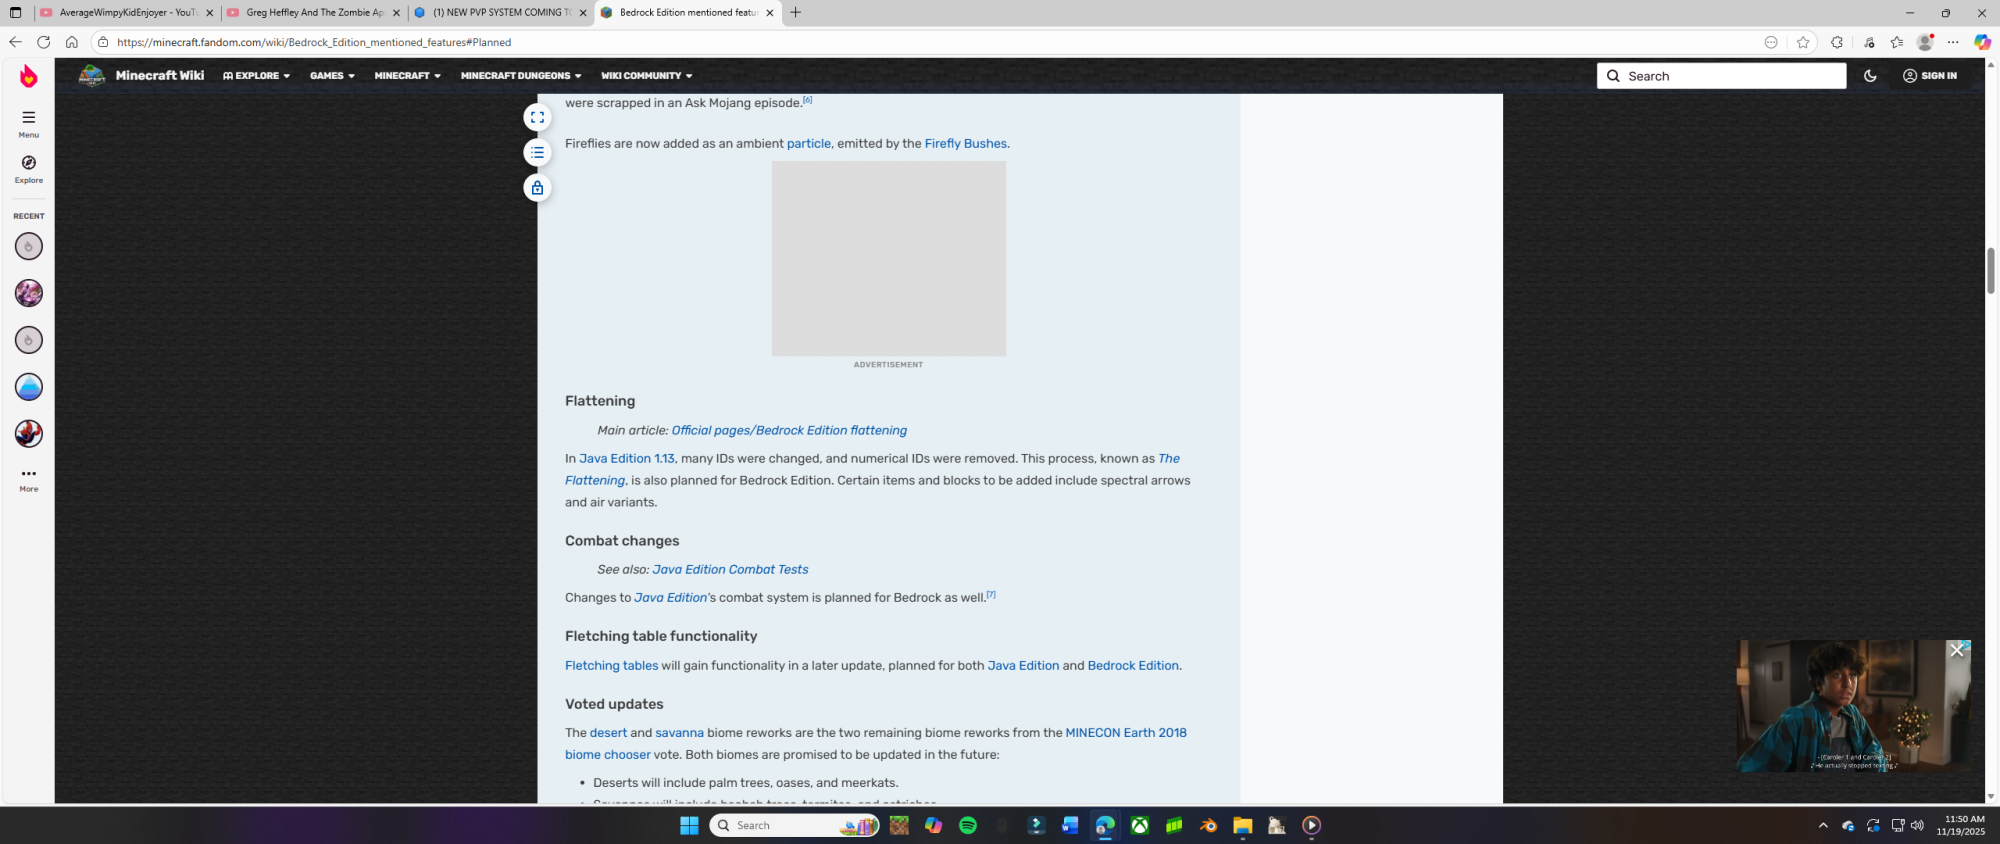The width and height of the screenshot is (2000, 844).
Task: Click the page lock icon button
Action: pos(537,187)
